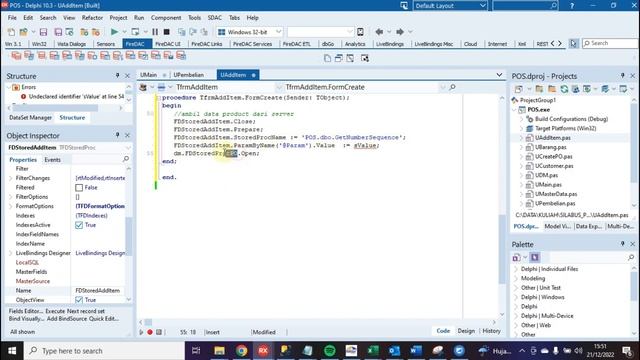Open the TfrmAddItem.FormCreate method dropdown
Viewport: 640px width, 360px height.
364,87
